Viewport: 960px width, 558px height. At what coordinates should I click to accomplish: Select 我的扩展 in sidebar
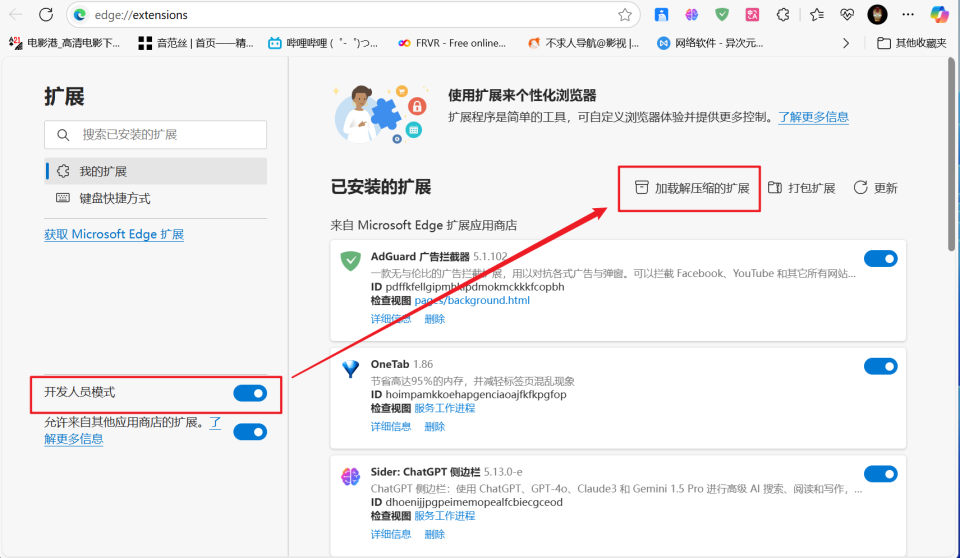[x=156, y=171]
